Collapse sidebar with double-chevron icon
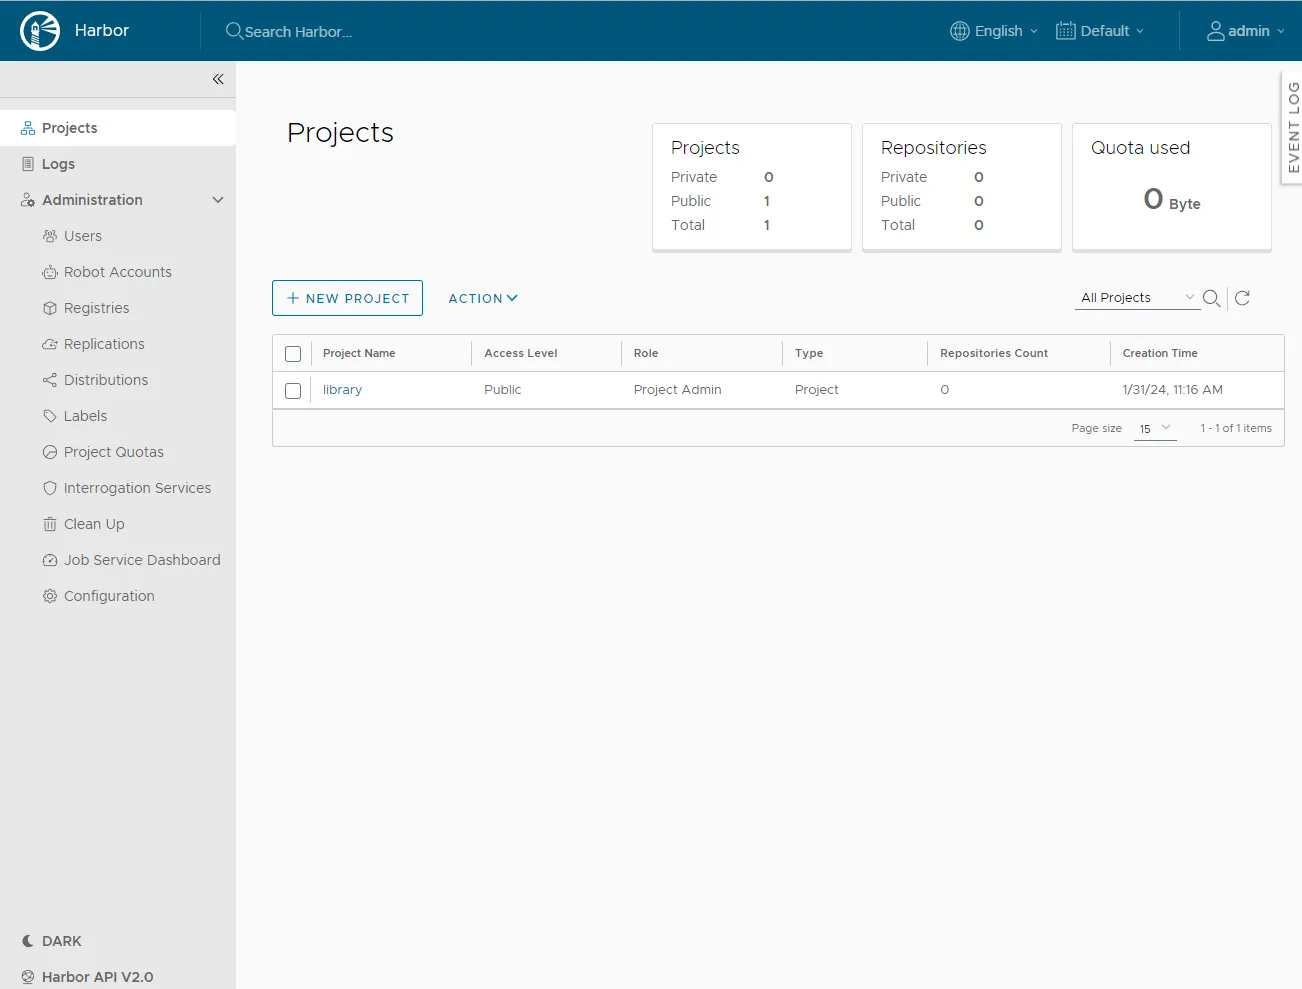This screenshot has width=1302, height=989. [218, 79]
